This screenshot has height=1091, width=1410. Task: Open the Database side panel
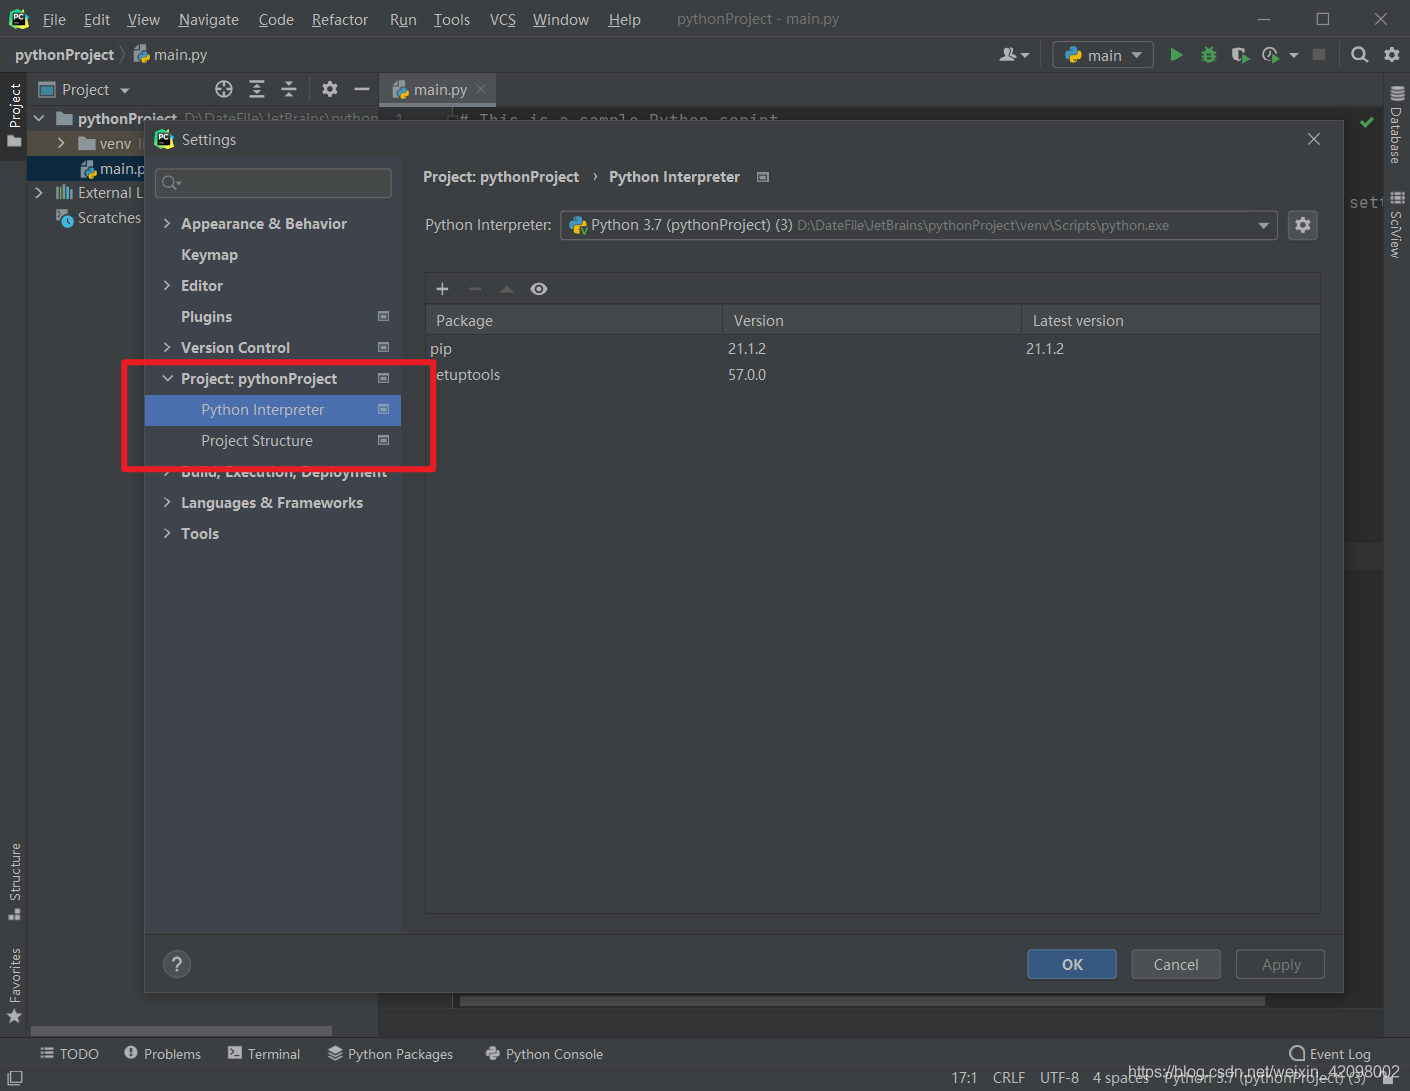1397,126
